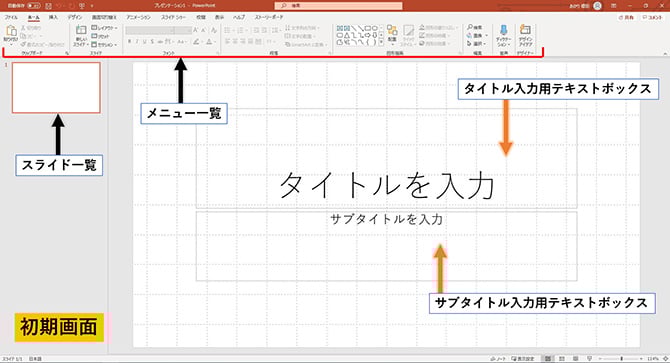Toggle Underline formatting

tap(144, 42)
